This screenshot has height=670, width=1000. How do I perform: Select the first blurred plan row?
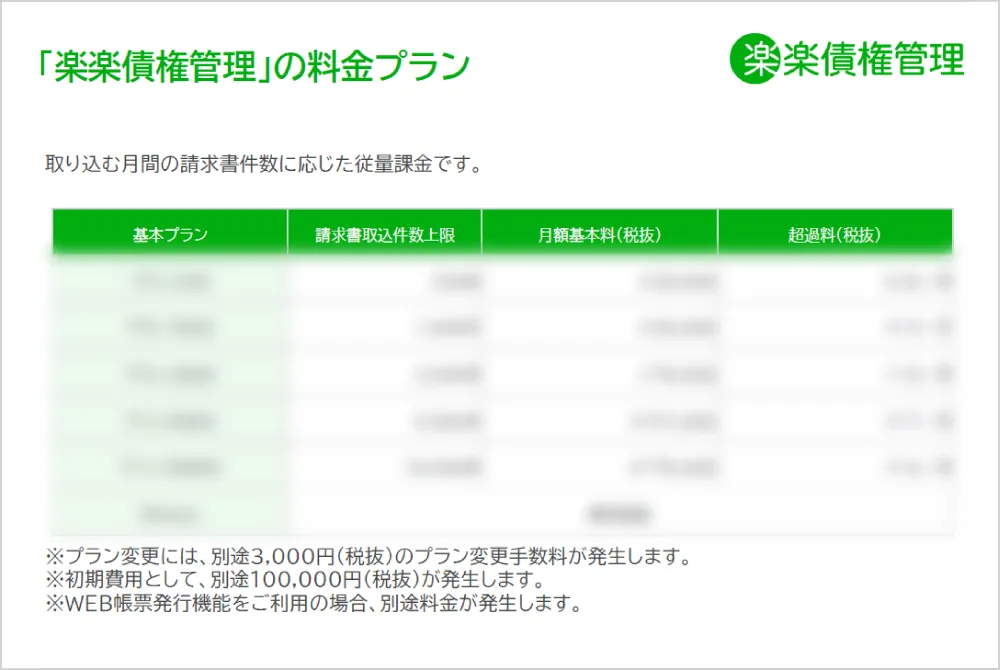(x=500, y=281)
